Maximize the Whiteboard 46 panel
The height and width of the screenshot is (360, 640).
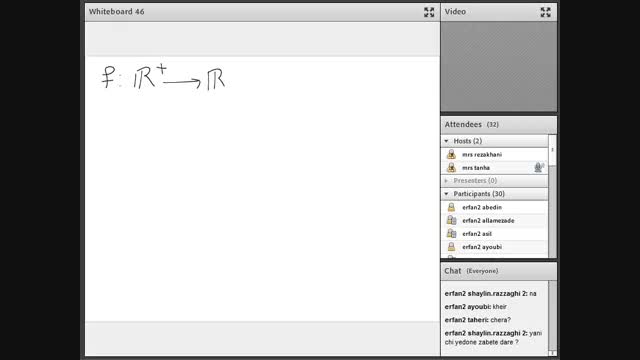pos(429,12)
